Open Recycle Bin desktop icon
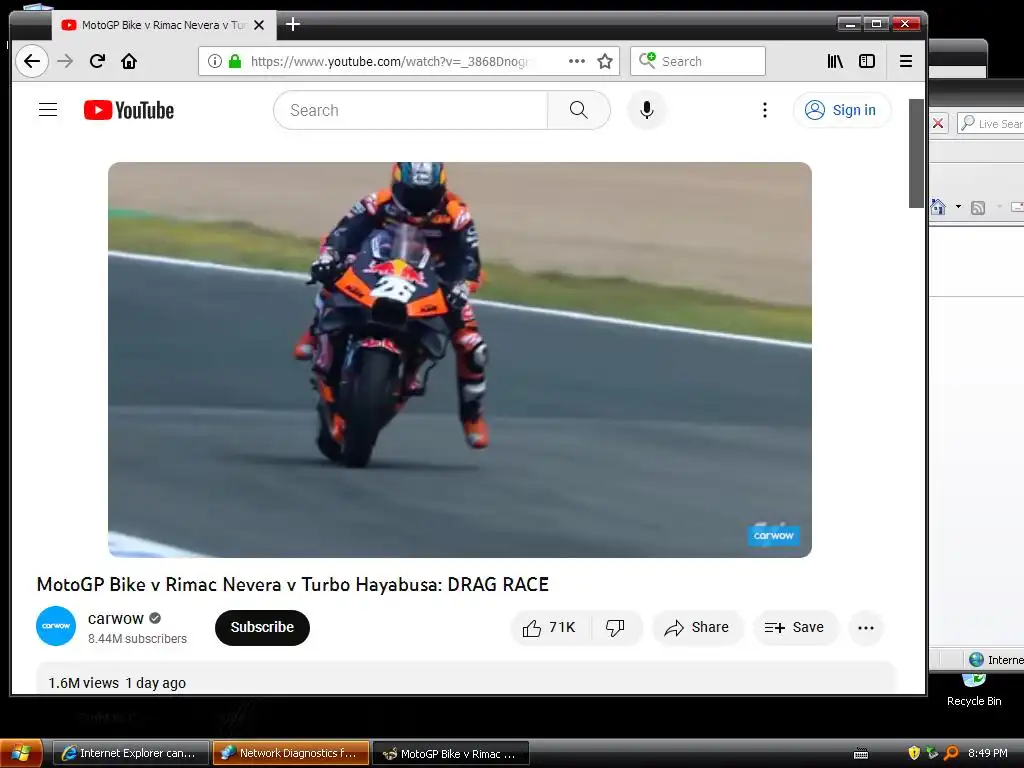 pos(974,690)
